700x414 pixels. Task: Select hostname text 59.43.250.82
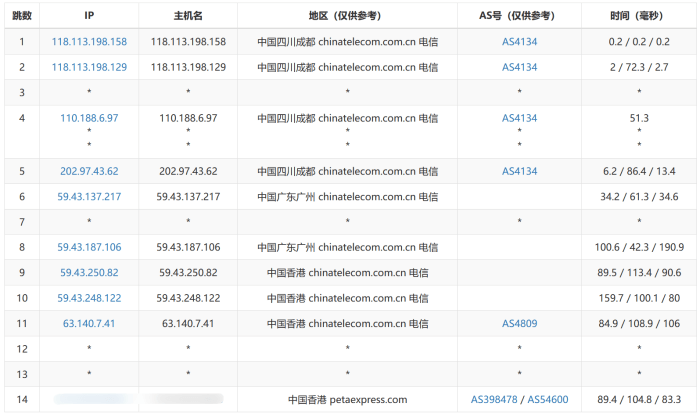[x=188, y=273]
